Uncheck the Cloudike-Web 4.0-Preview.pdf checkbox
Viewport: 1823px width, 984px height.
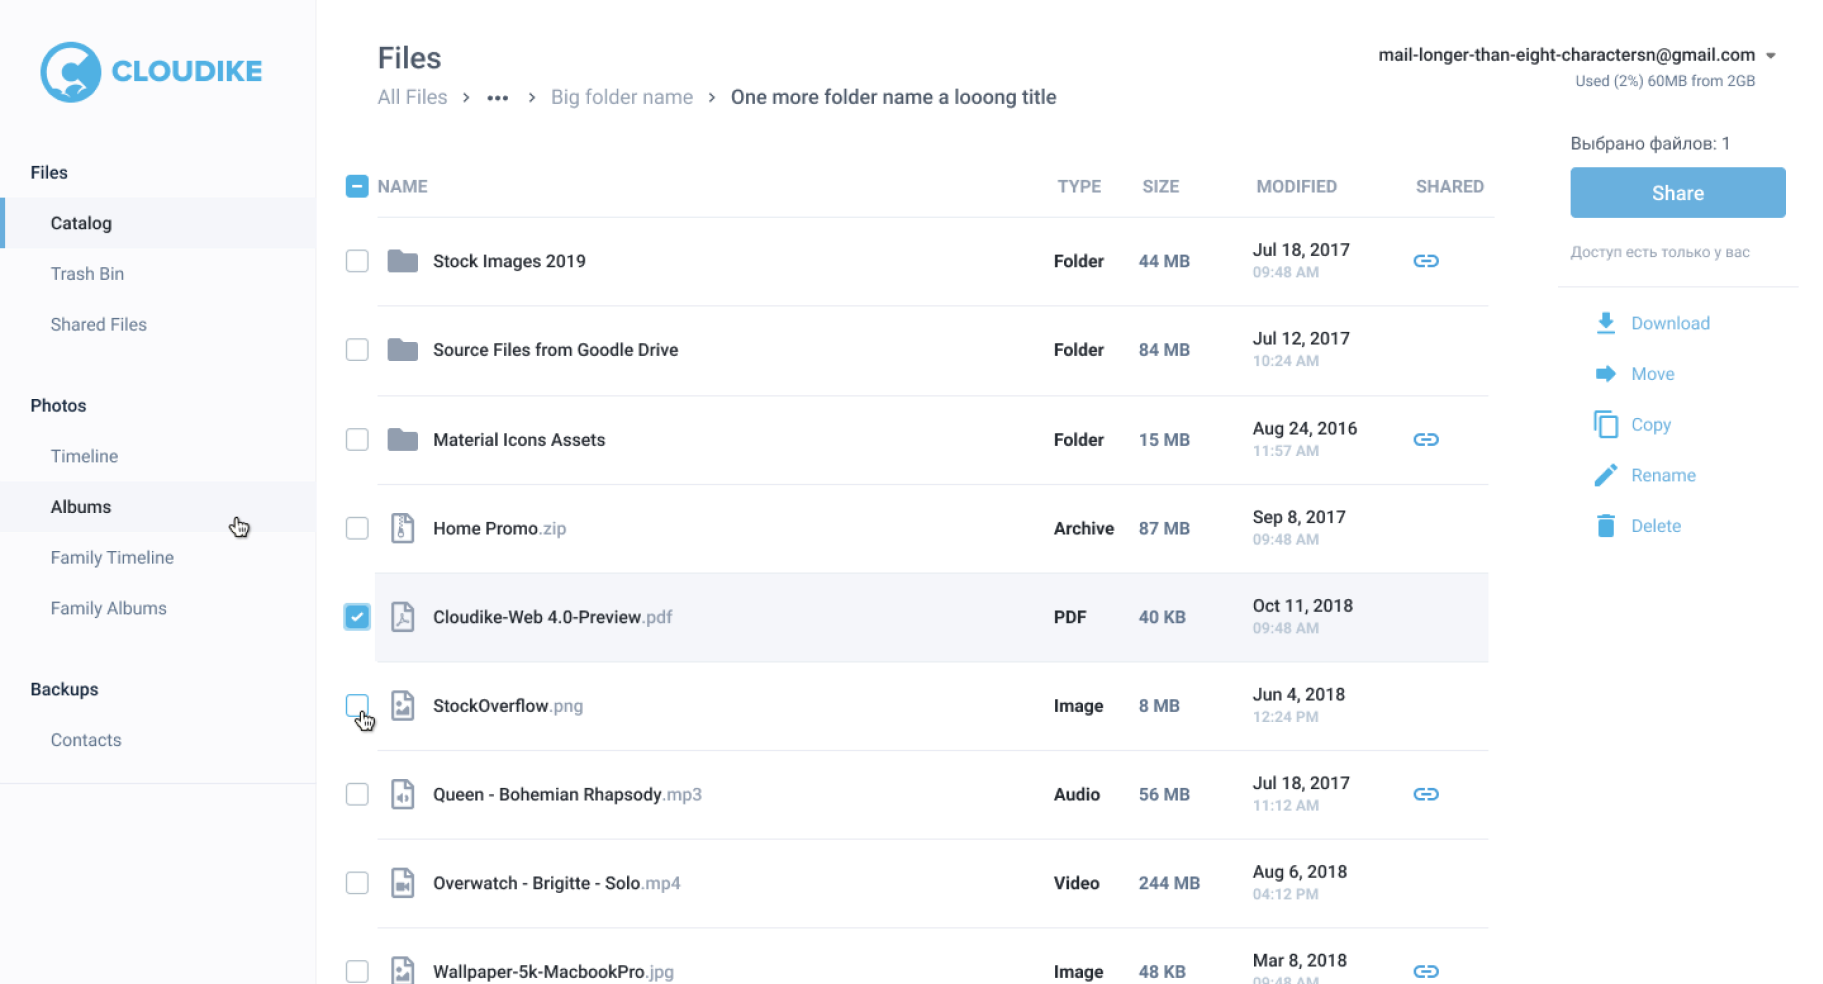(x=357, y=617)
